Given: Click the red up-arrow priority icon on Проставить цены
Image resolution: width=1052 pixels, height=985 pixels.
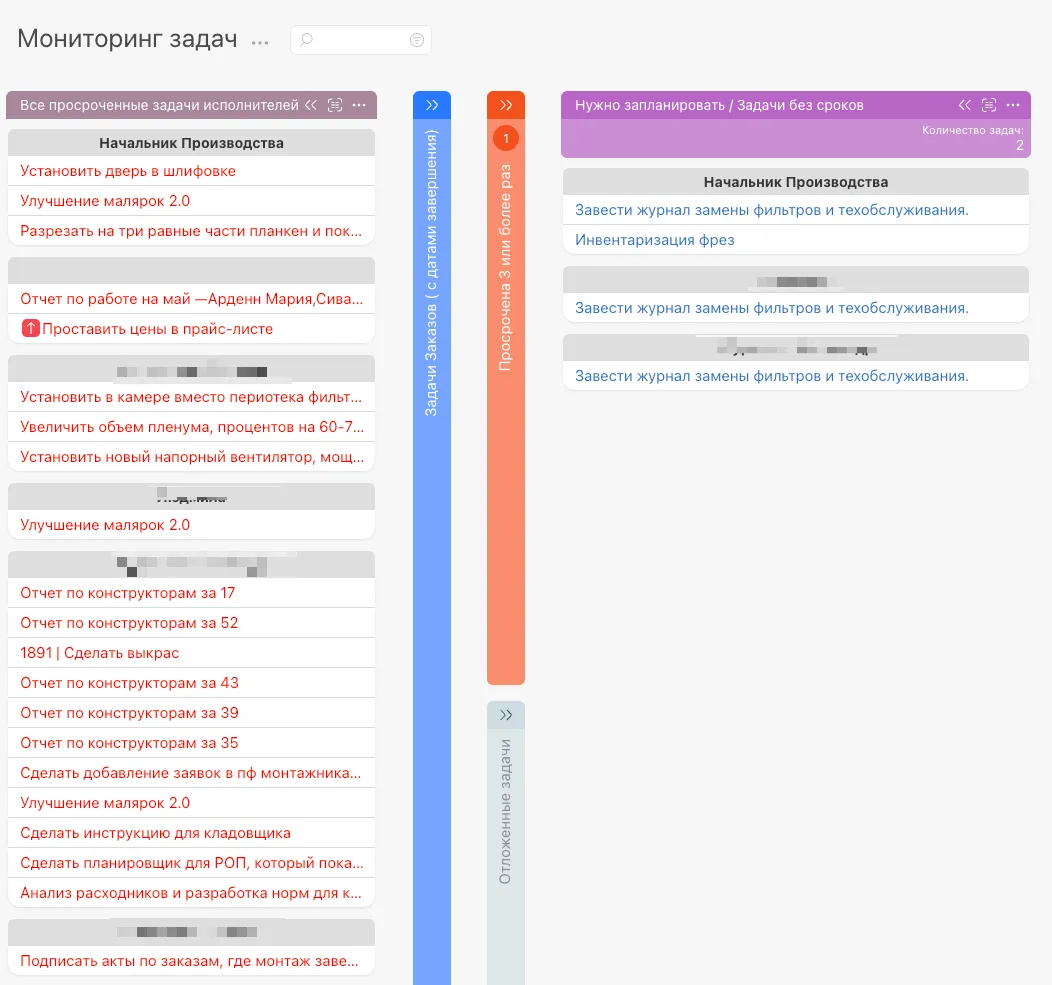Looking at the screenshot, I should (x=30, y=328).
